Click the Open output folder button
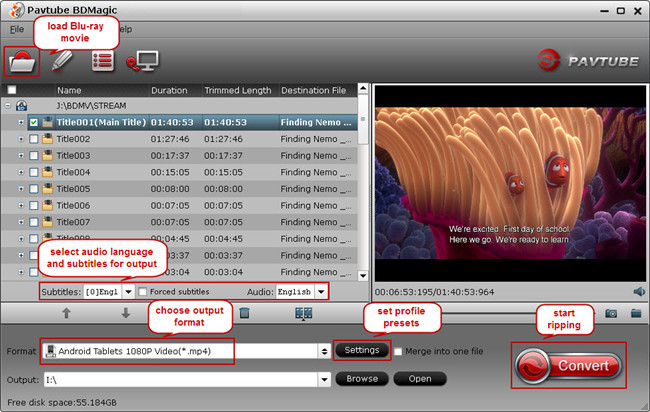The height and width of the screenshot is (412, 650). tap(420, 379)
